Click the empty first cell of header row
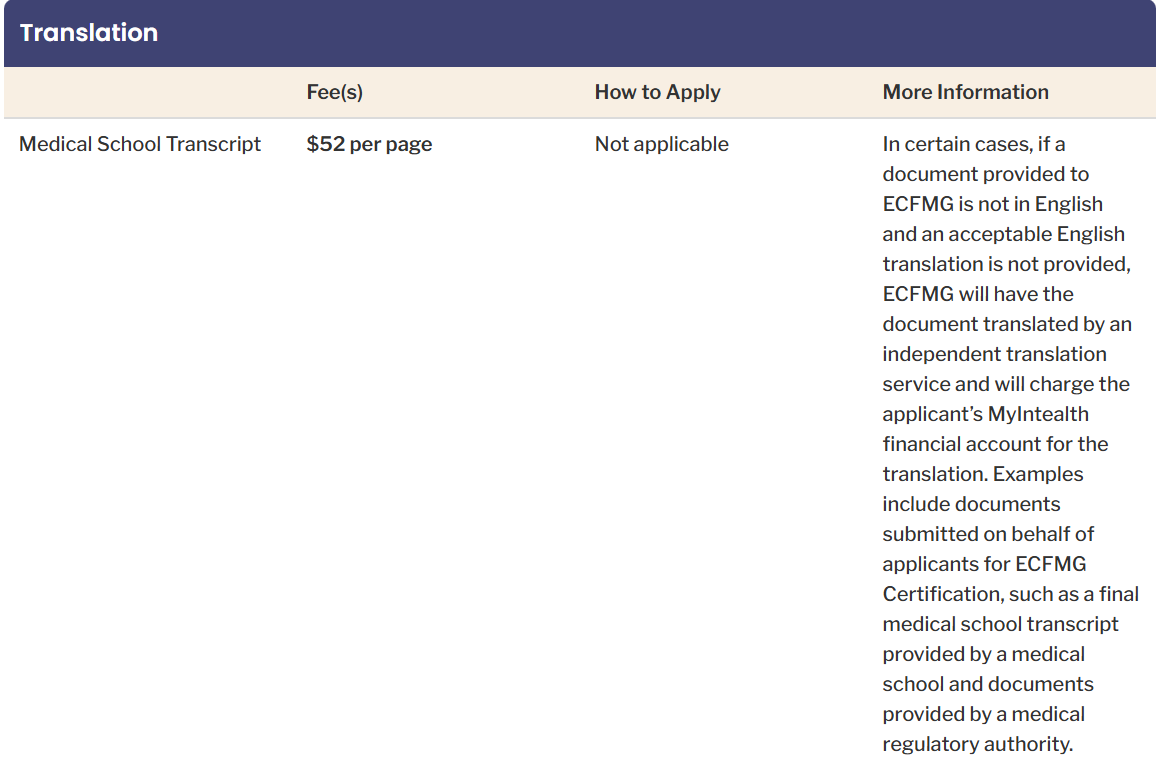Screen dimensions: 1161x781 (x=150, y=92)
